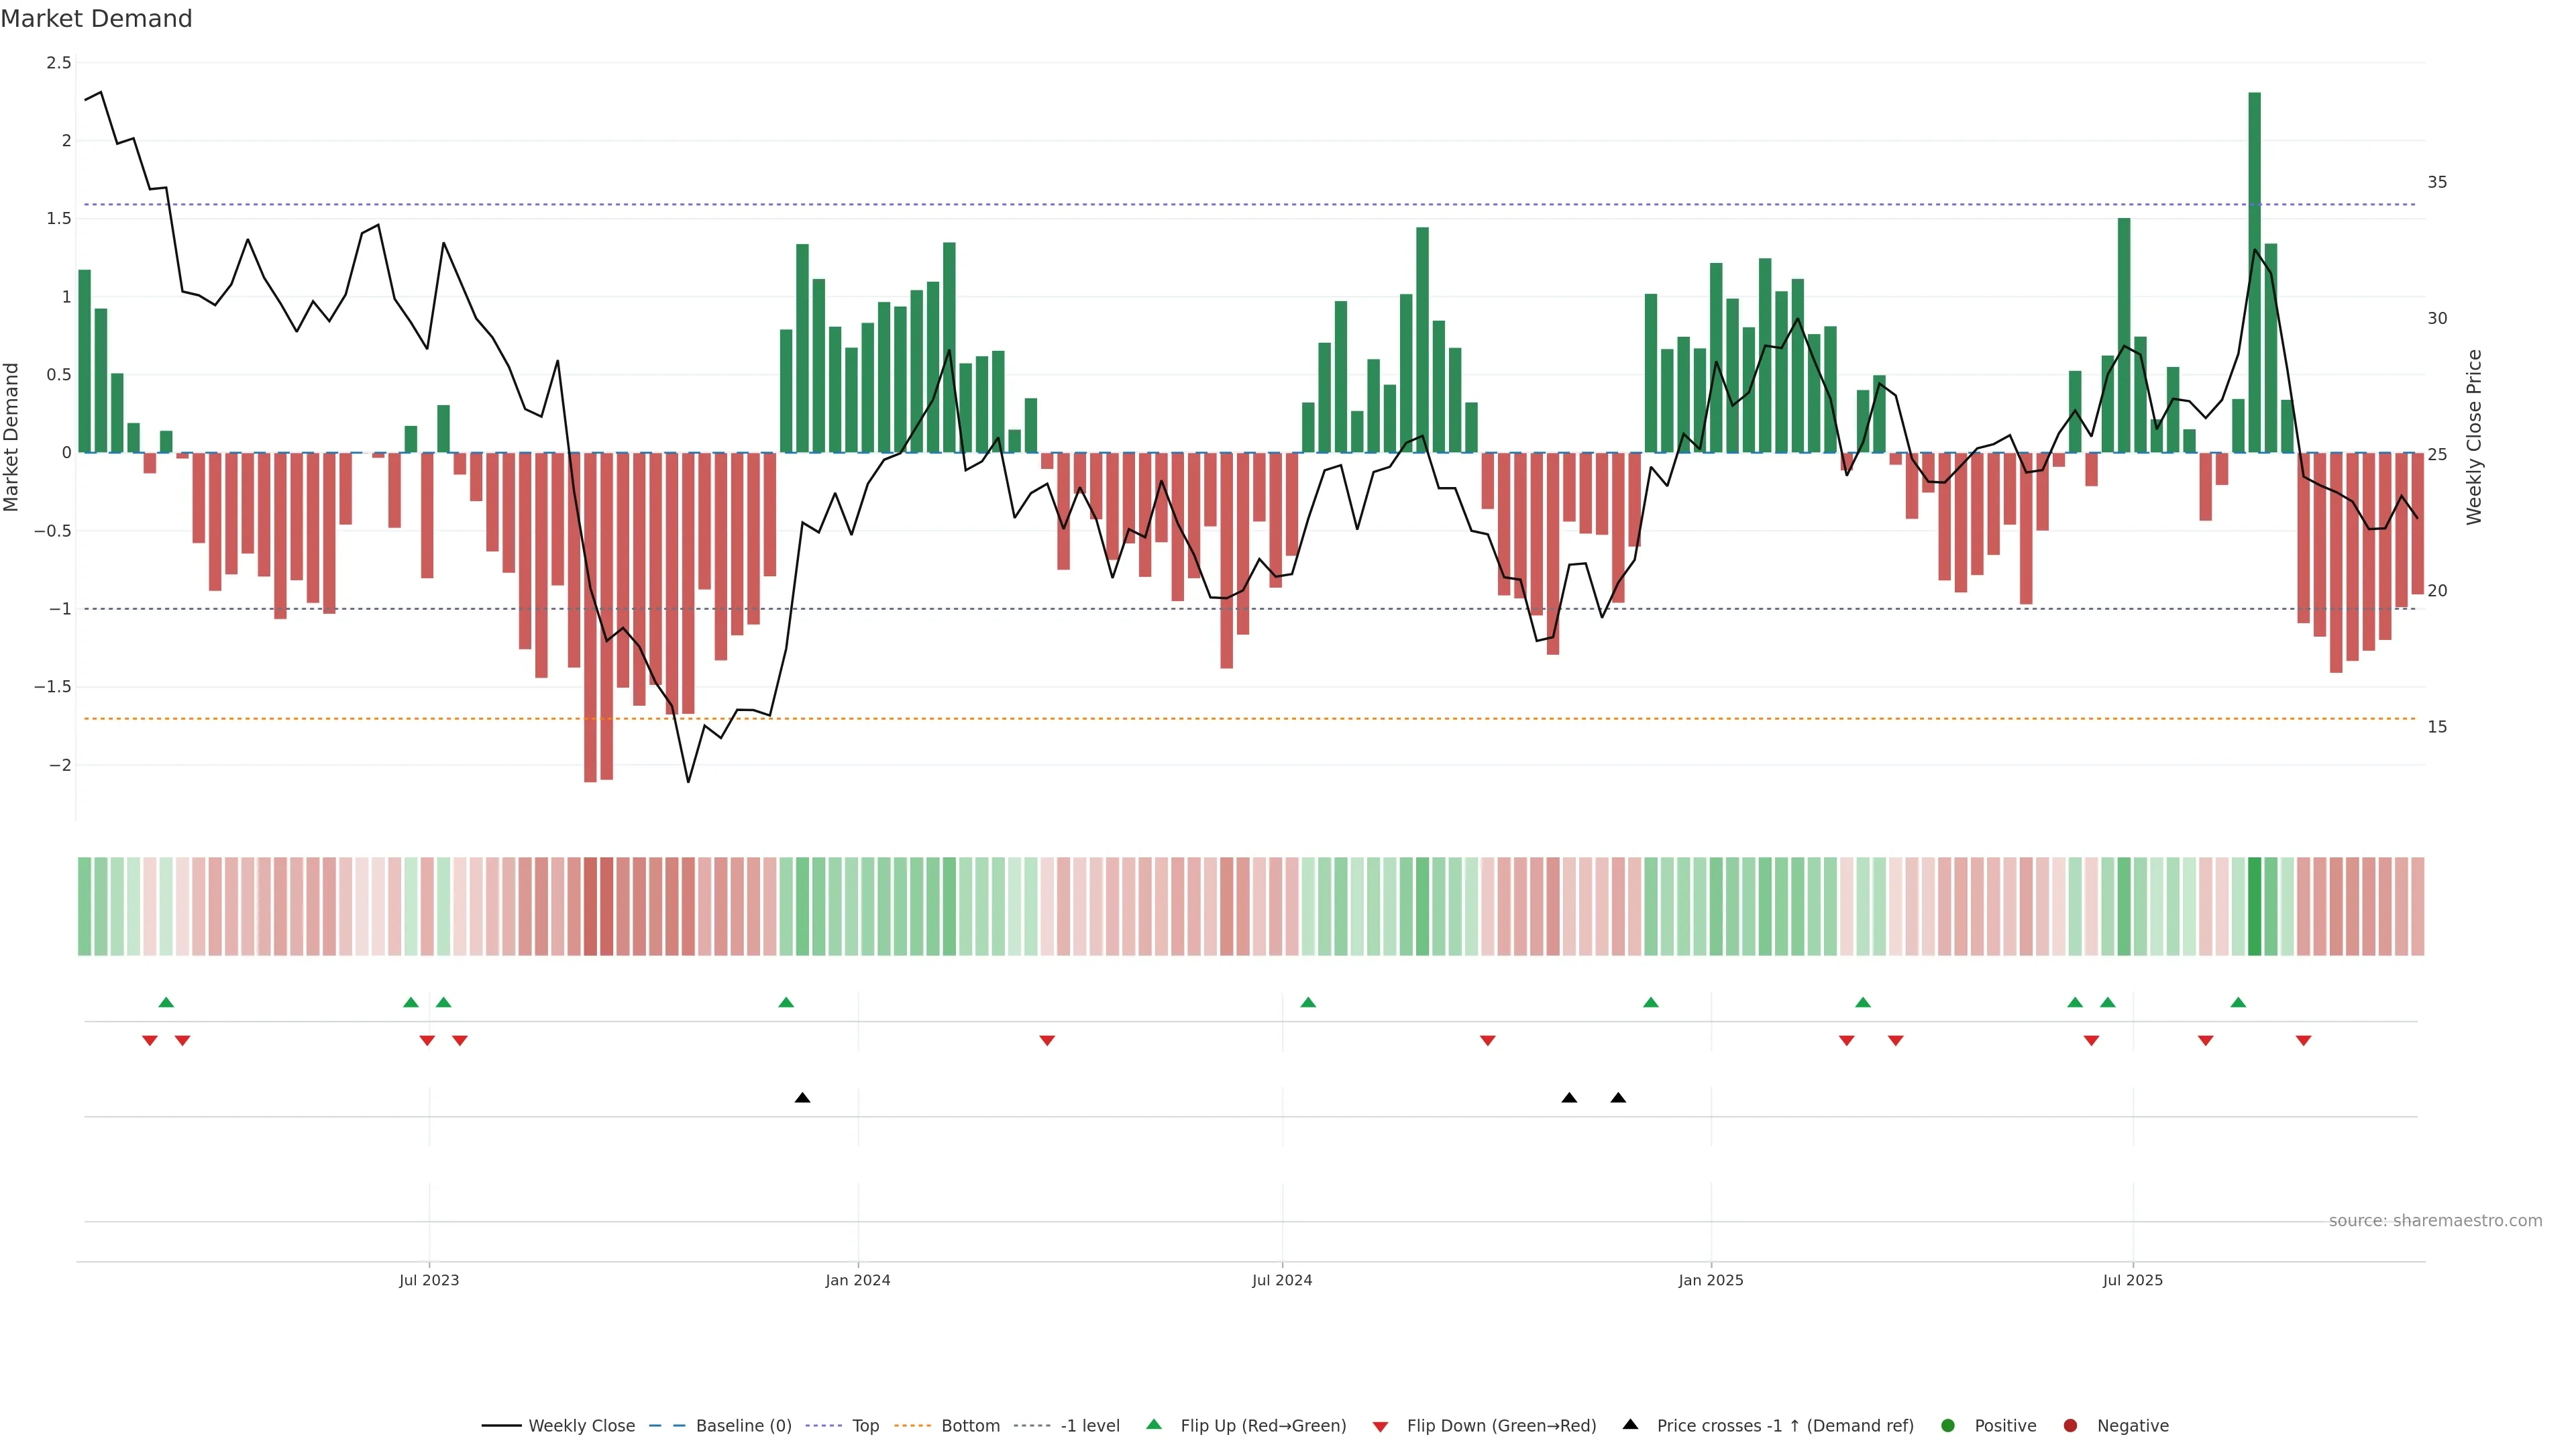2576x1449 pixels.
Task: Click the Weekly Close Price axis title
Action: pyautogui.click(x=2474, y=437)
